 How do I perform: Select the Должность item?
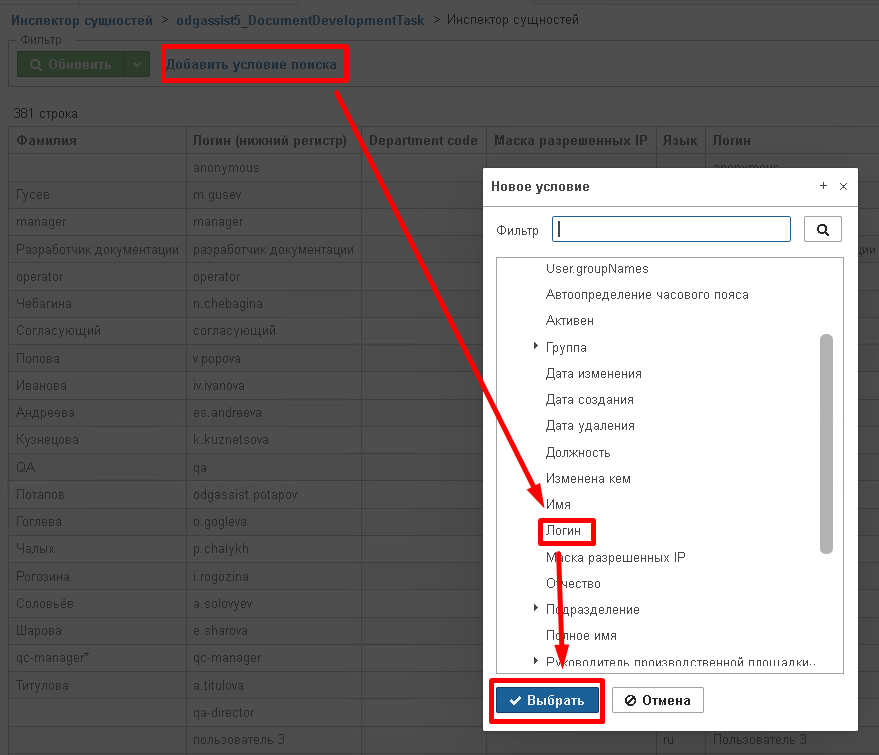578,452
